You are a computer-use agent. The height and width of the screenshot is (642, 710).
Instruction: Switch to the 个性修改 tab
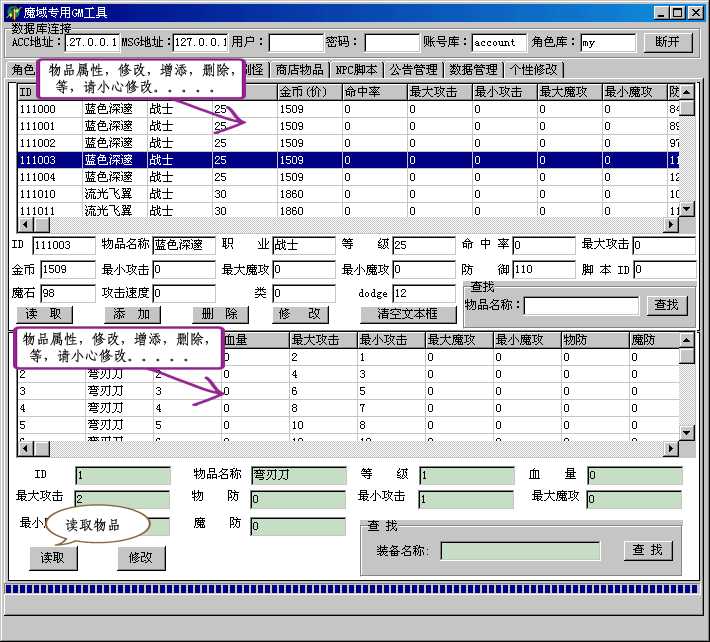pos(534,70)
